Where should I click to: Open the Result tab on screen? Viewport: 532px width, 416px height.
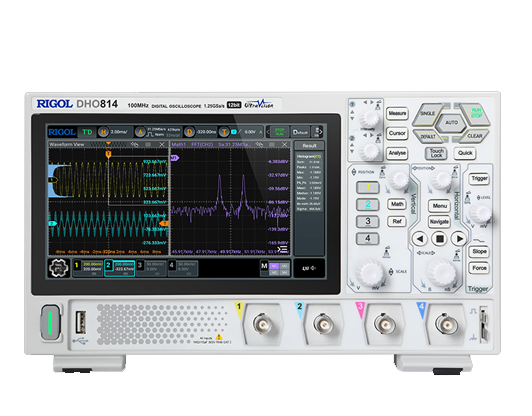pos(309,146)
